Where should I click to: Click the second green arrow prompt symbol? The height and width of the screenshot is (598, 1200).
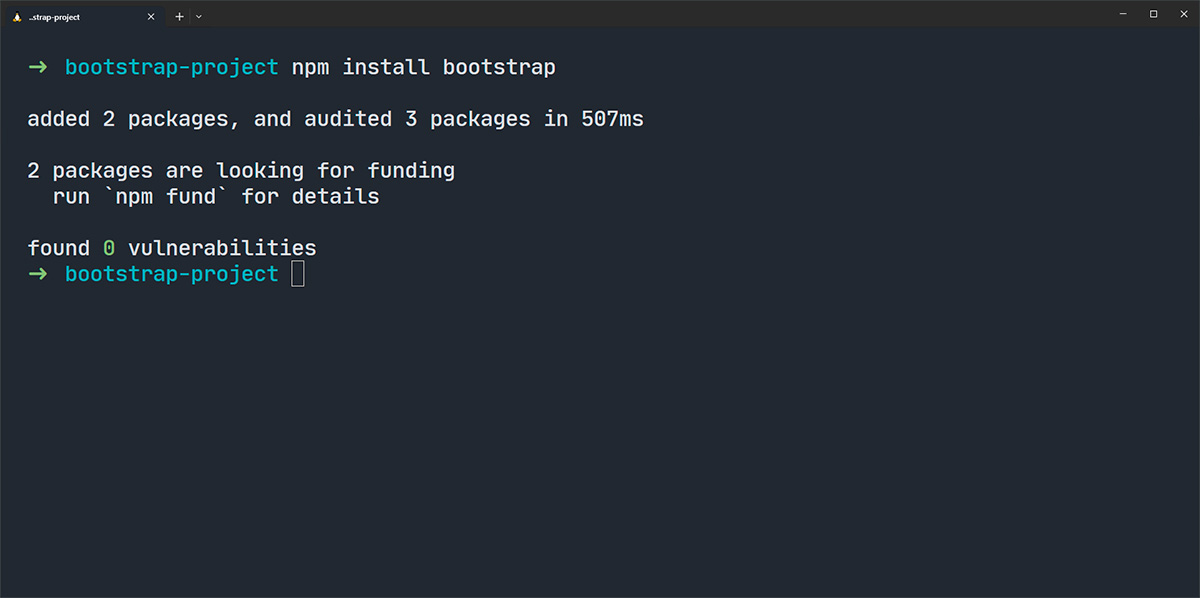click(36, 273)
